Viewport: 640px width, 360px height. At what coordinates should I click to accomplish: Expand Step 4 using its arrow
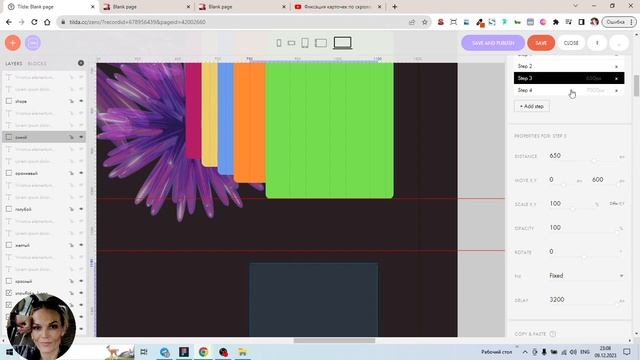[616, 90]
